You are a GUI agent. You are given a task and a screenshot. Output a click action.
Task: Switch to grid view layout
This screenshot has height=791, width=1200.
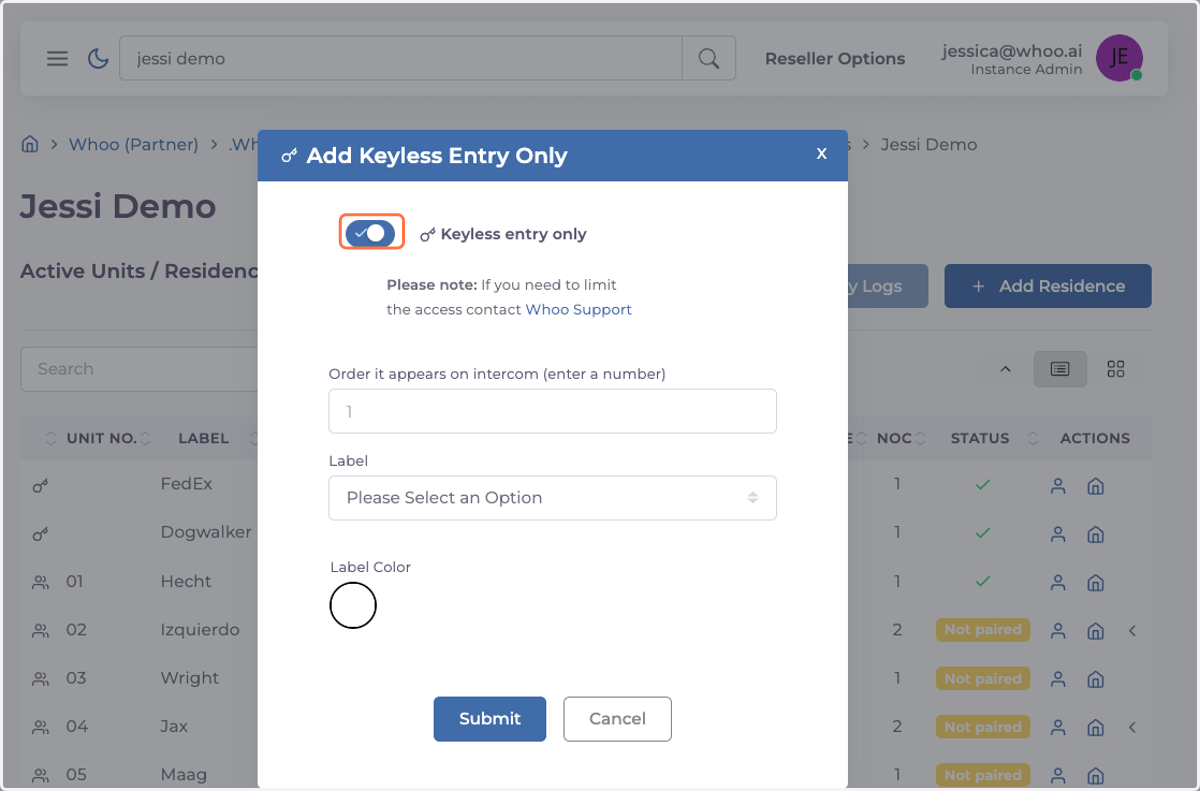point(1116,369)
